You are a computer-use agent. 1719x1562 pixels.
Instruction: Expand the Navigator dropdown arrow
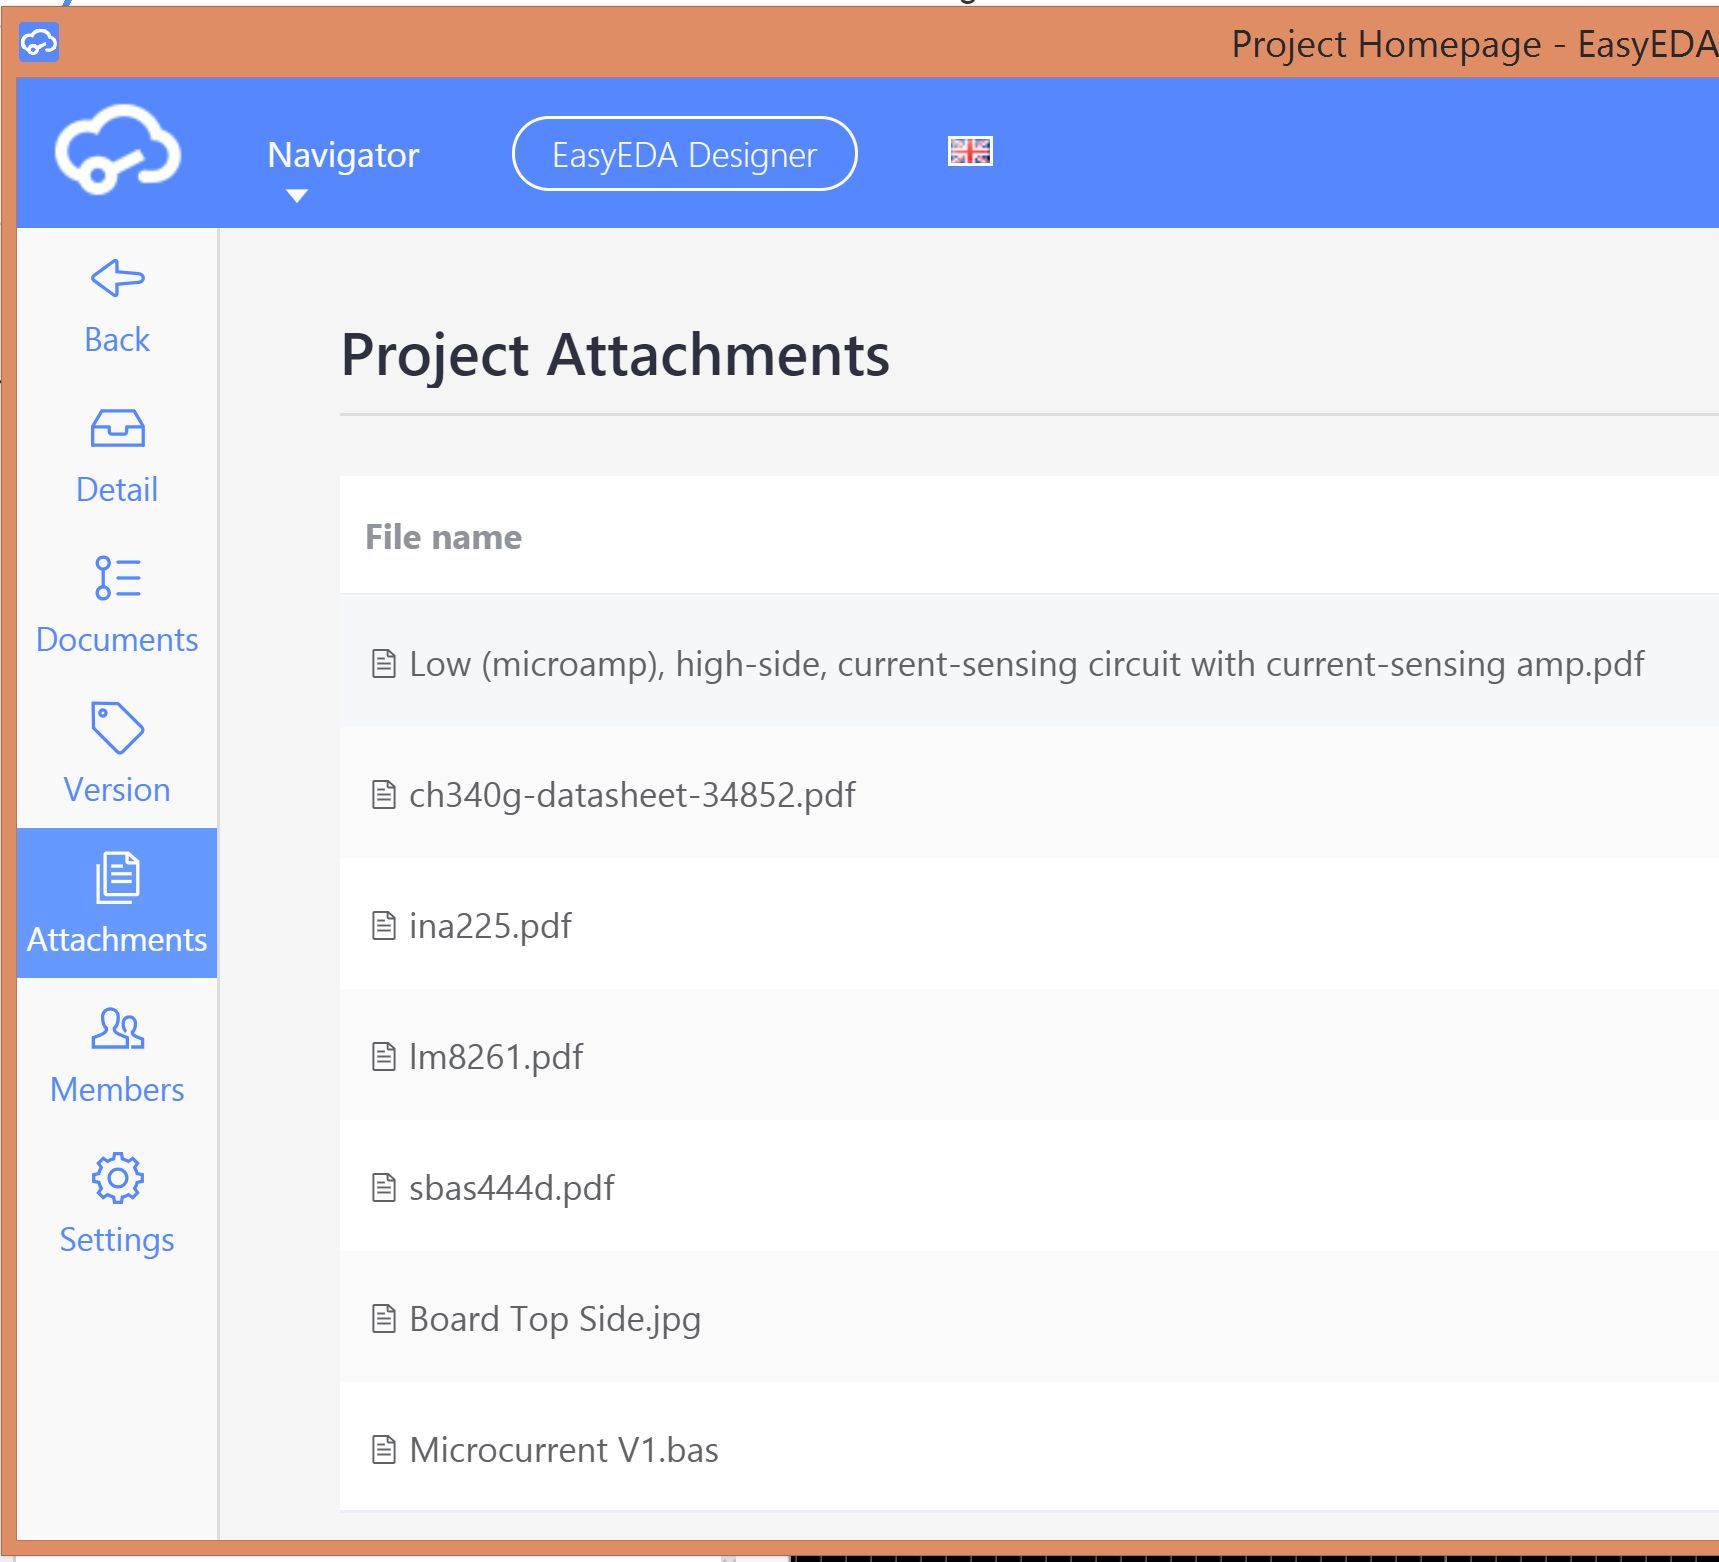296,196
